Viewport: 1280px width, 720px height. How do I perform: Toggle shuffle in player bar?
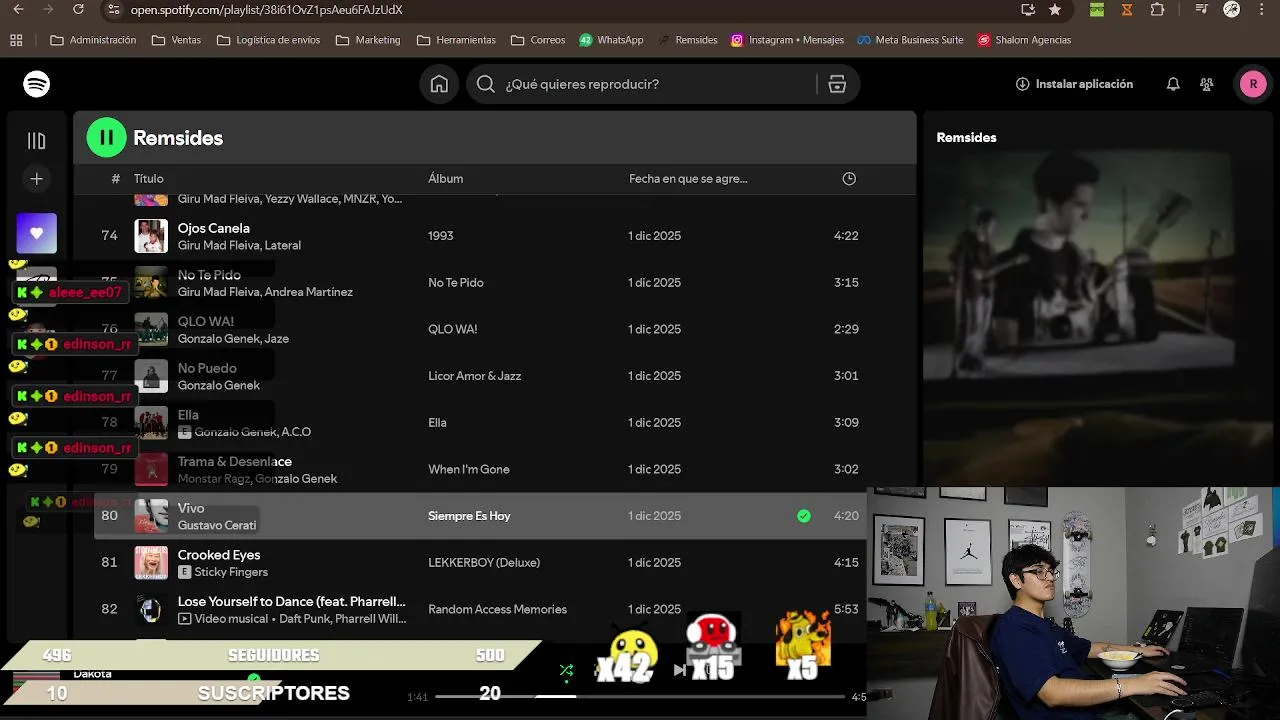click(566, 670)
